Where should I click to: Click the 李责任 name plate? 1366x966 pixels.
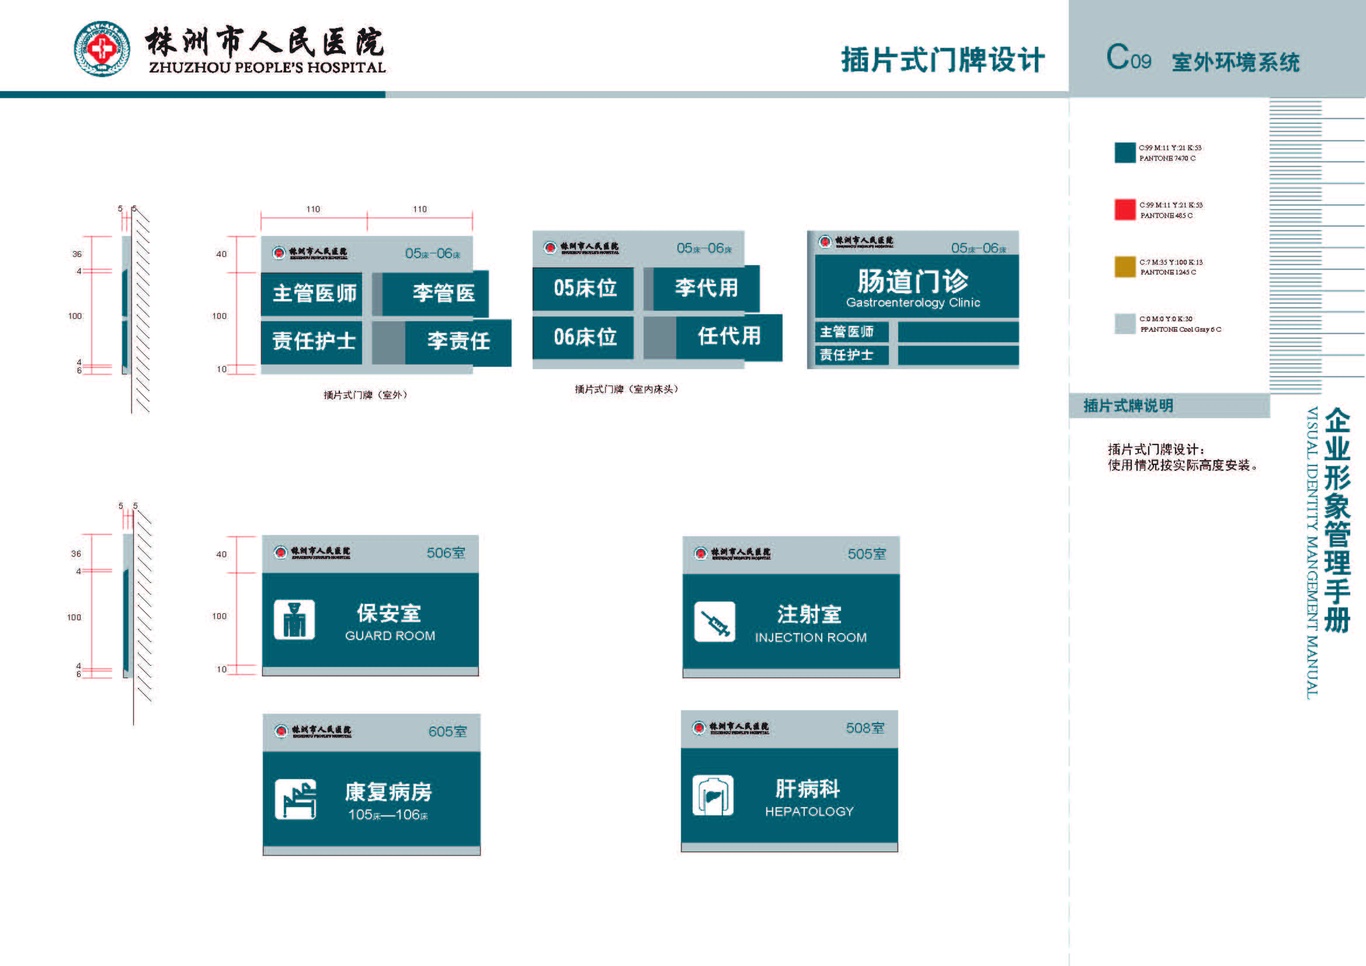(x=458, y=342)
